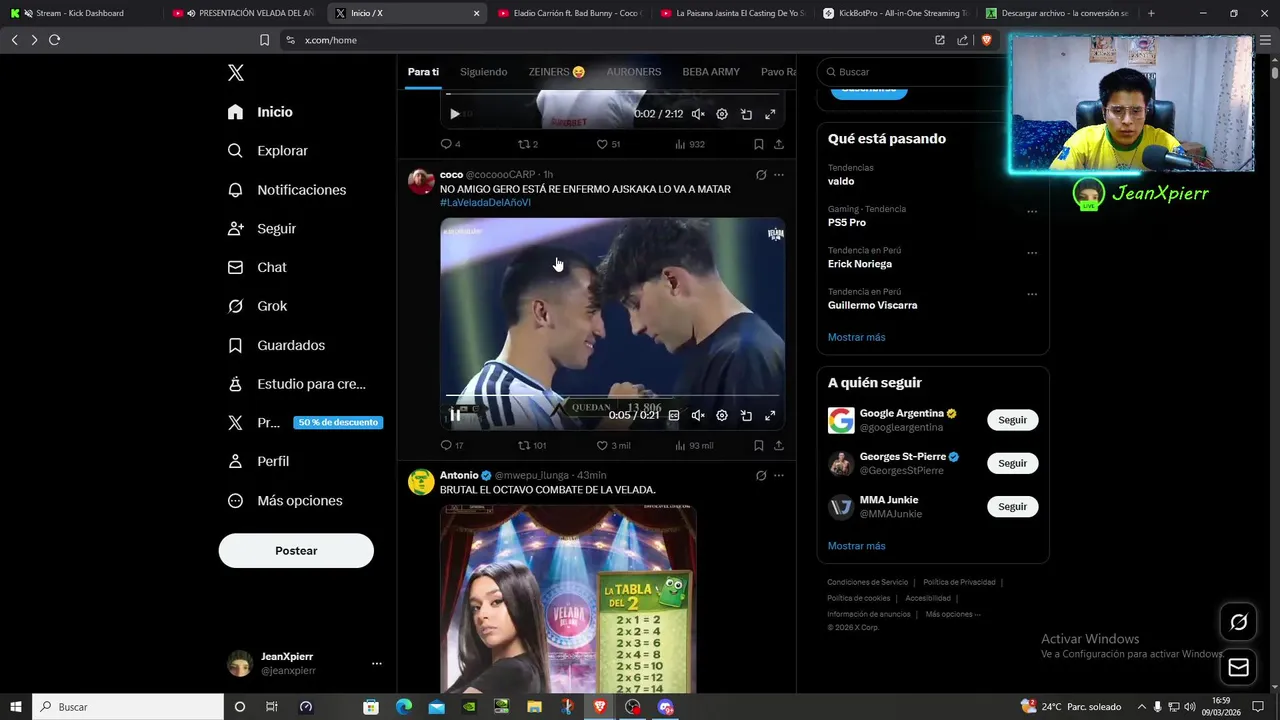Unmute coco's 0:21 video

[x=698, y=415]
